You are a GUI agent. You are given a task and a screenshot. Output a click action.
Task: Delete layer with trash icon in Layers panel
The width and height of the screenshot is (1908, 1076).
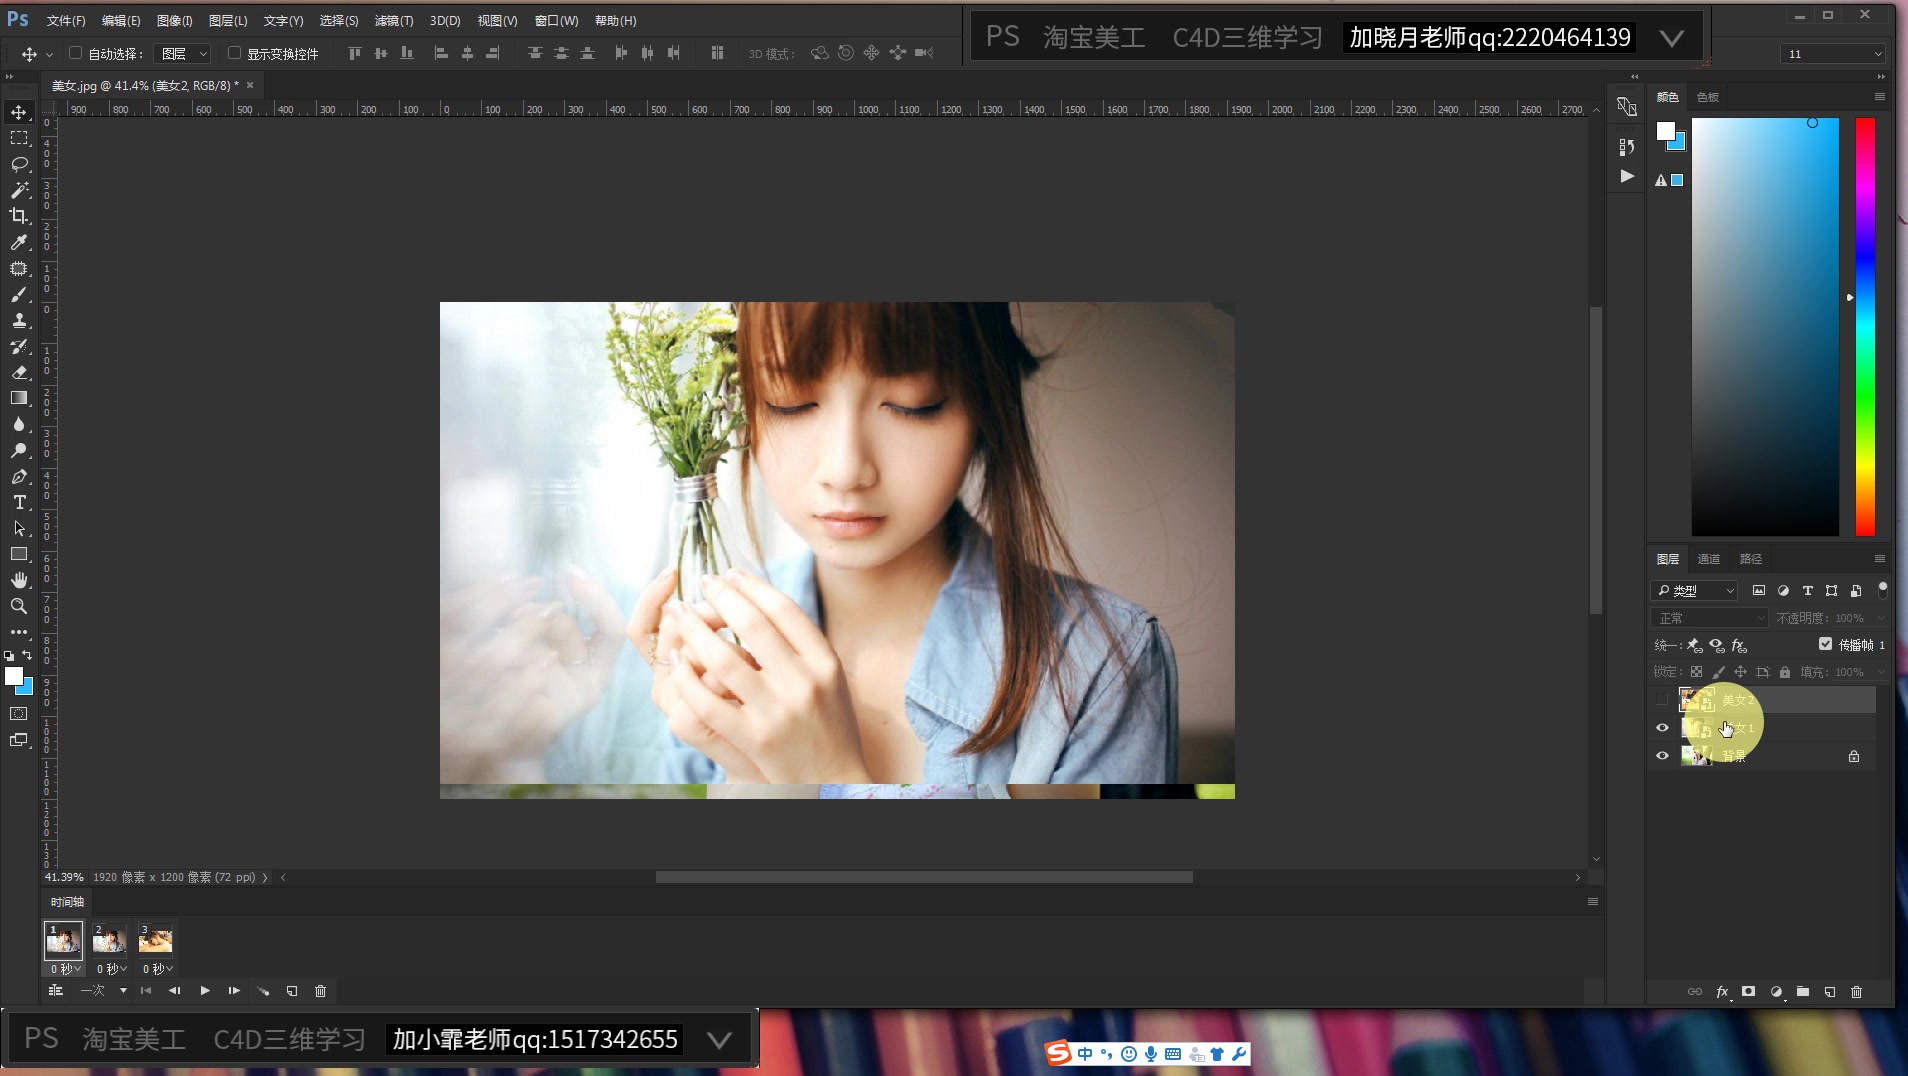pyautogui.click(x=1857, y=992)
